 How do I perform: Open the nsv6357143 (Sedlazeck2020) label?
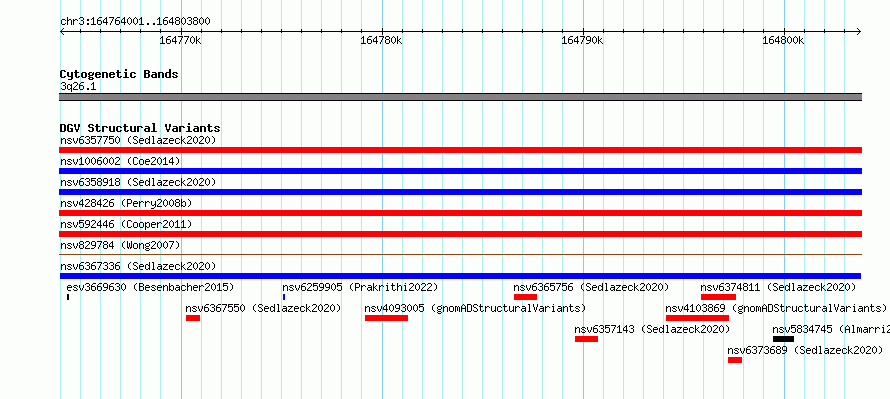652,329
